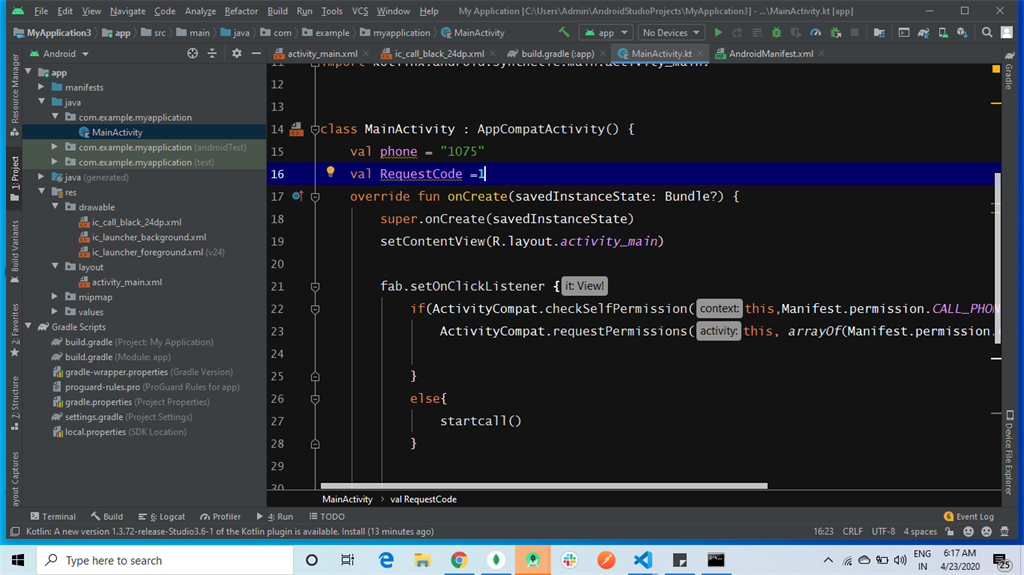
Task: Expand the values folder
Action: click(x=55, y=312)
